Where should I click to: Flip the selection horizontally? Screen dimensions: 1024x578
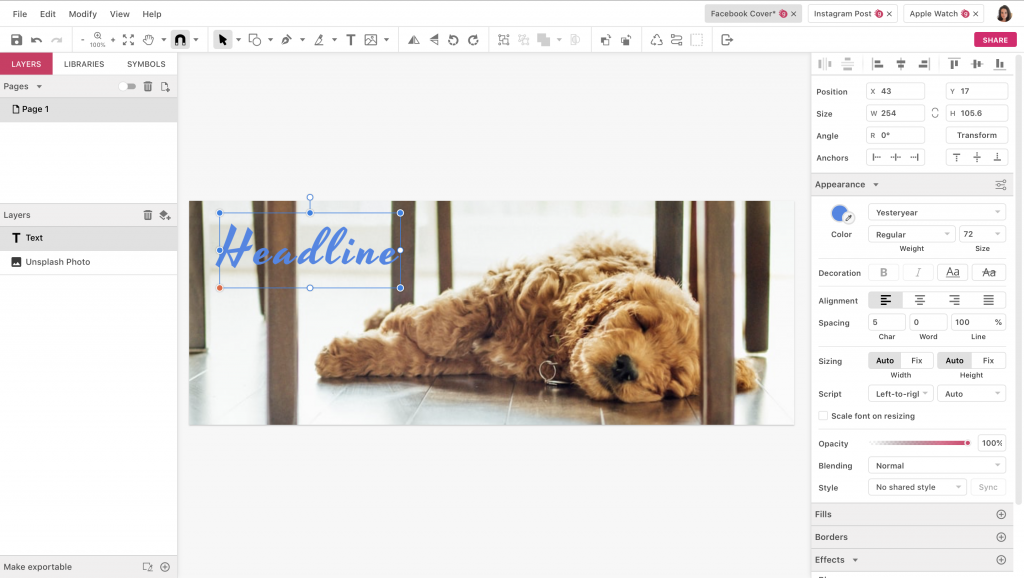click(x=413, y=39)
